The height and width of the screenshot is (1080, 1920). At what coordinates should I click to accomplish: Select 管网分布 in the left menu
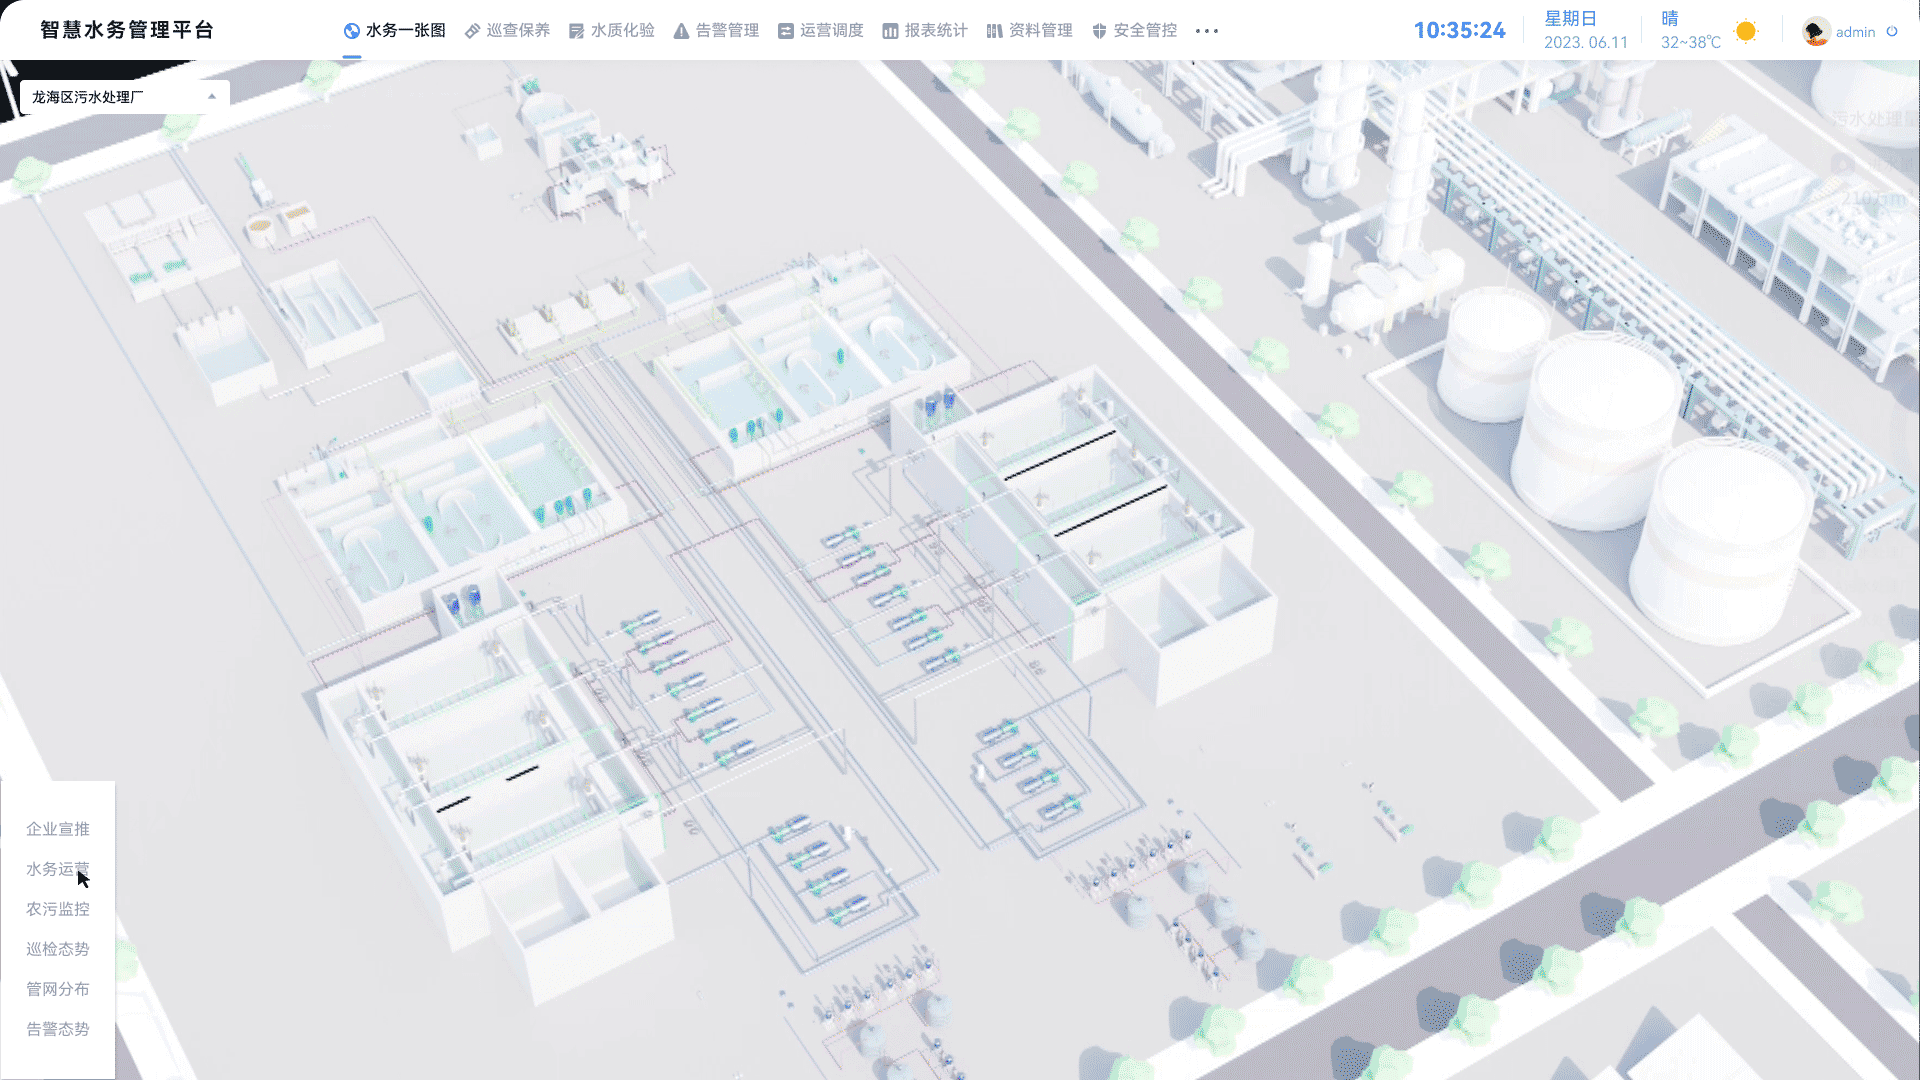pos(58,989)
